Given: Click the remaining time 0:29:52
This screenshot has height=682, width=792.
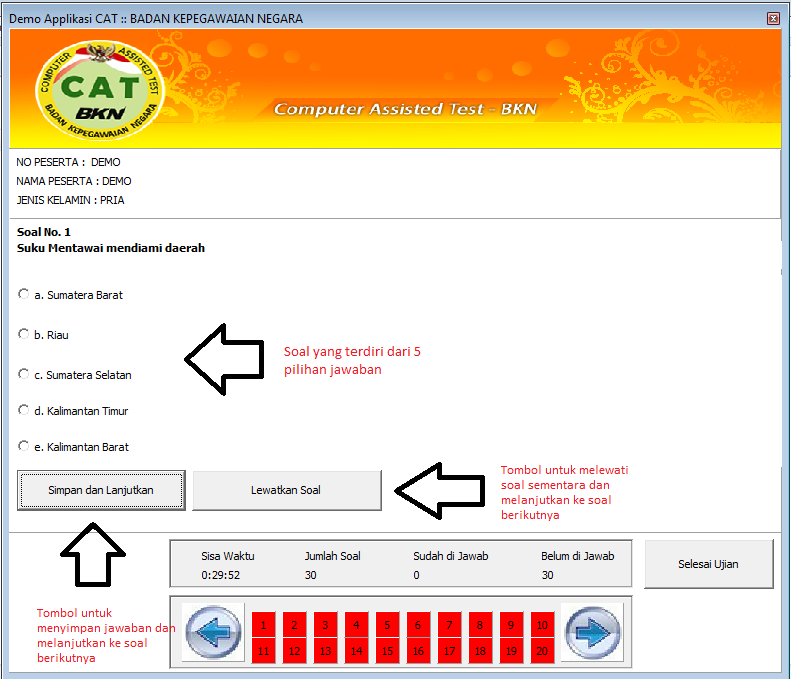Looking at the screenshot, I should click(221, 575).
